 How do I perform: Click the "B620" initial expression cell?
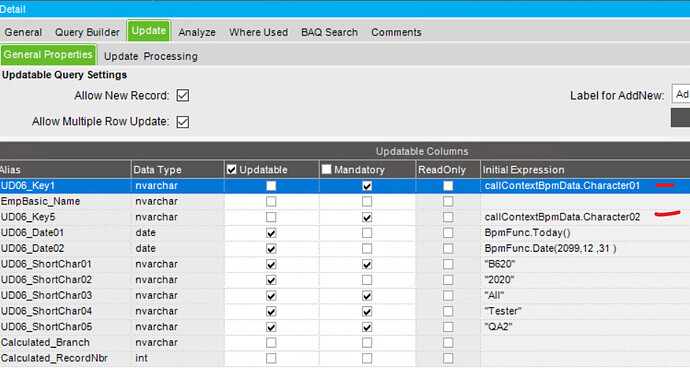coord(585,264)
